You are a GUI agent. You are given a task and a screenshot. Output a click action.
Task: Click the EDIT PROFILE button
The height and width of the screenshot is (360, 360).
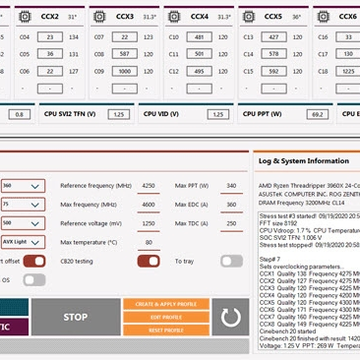166,317
